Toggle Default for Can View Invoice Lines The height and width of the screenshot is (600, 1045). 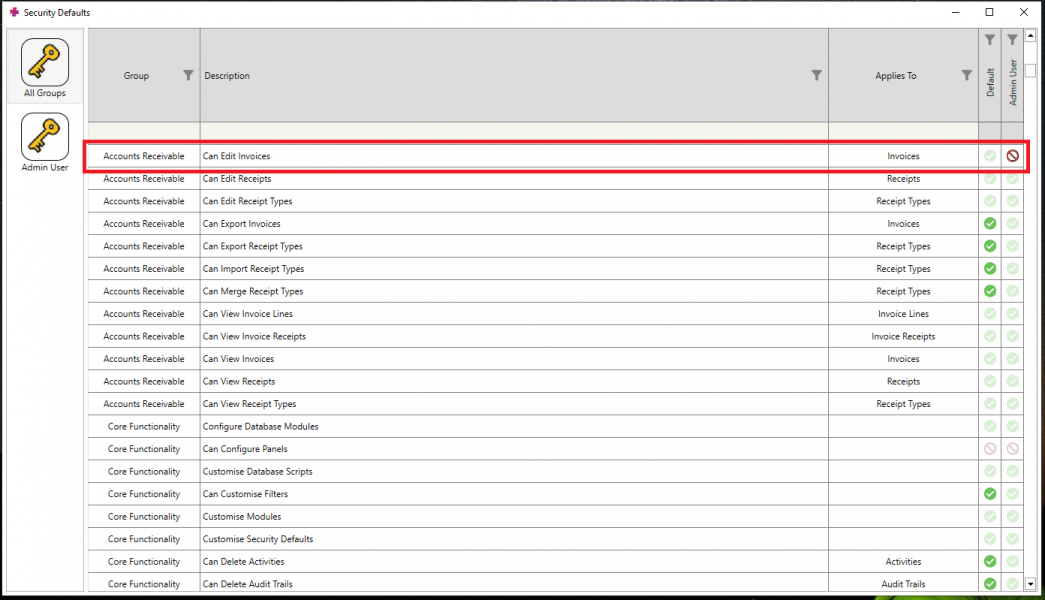click(990, 313)
